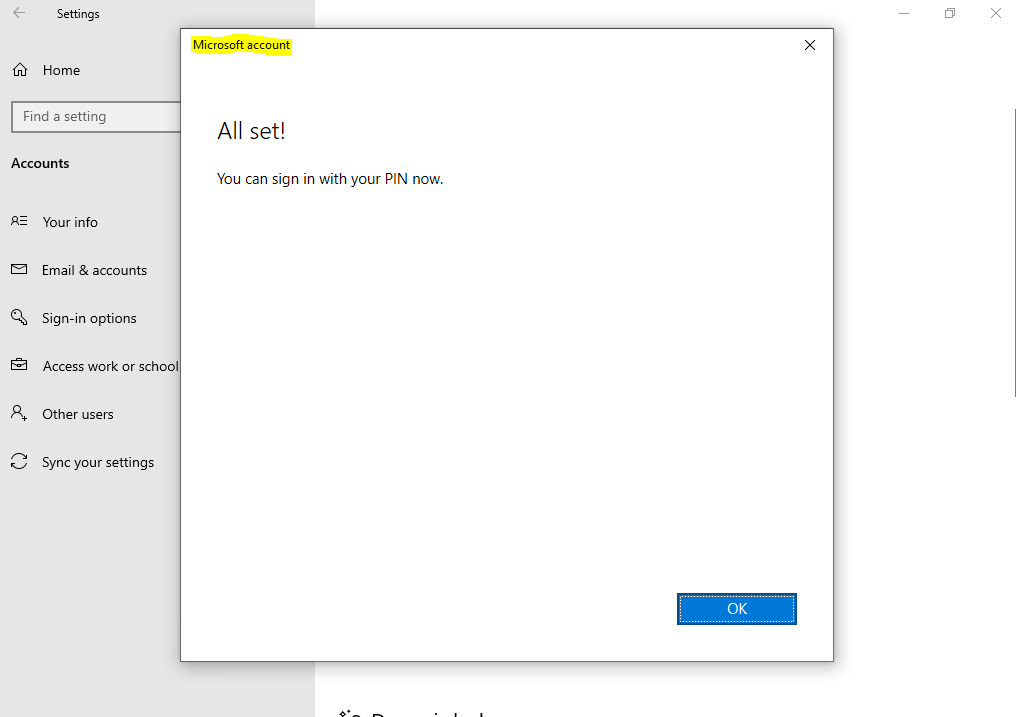This screenshot has width=1016, height=717.
Task: Confirm the All set dialog with OK
Action: 737,609
